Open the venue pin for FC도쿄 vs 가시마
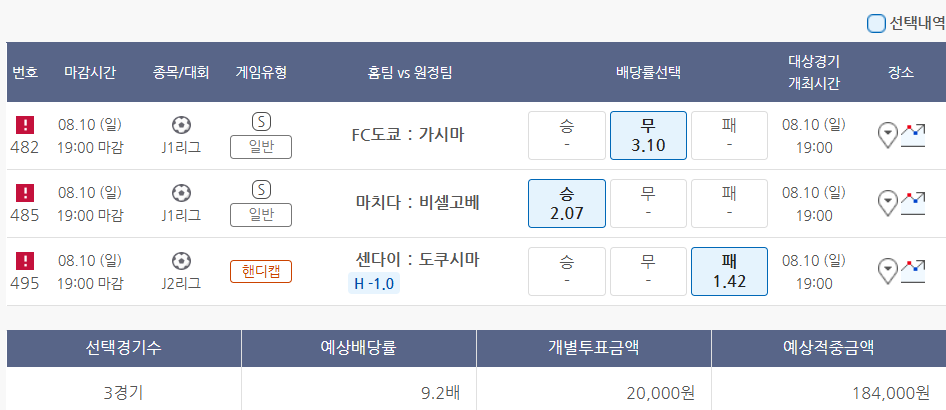Viewport: 946px width, 410px height. tap(887, 135)
